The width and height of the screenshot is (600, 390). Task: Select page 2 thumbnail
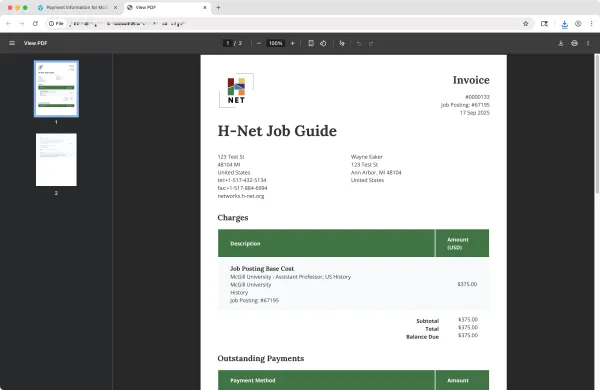pyautogui.click(x=56, y=160)
